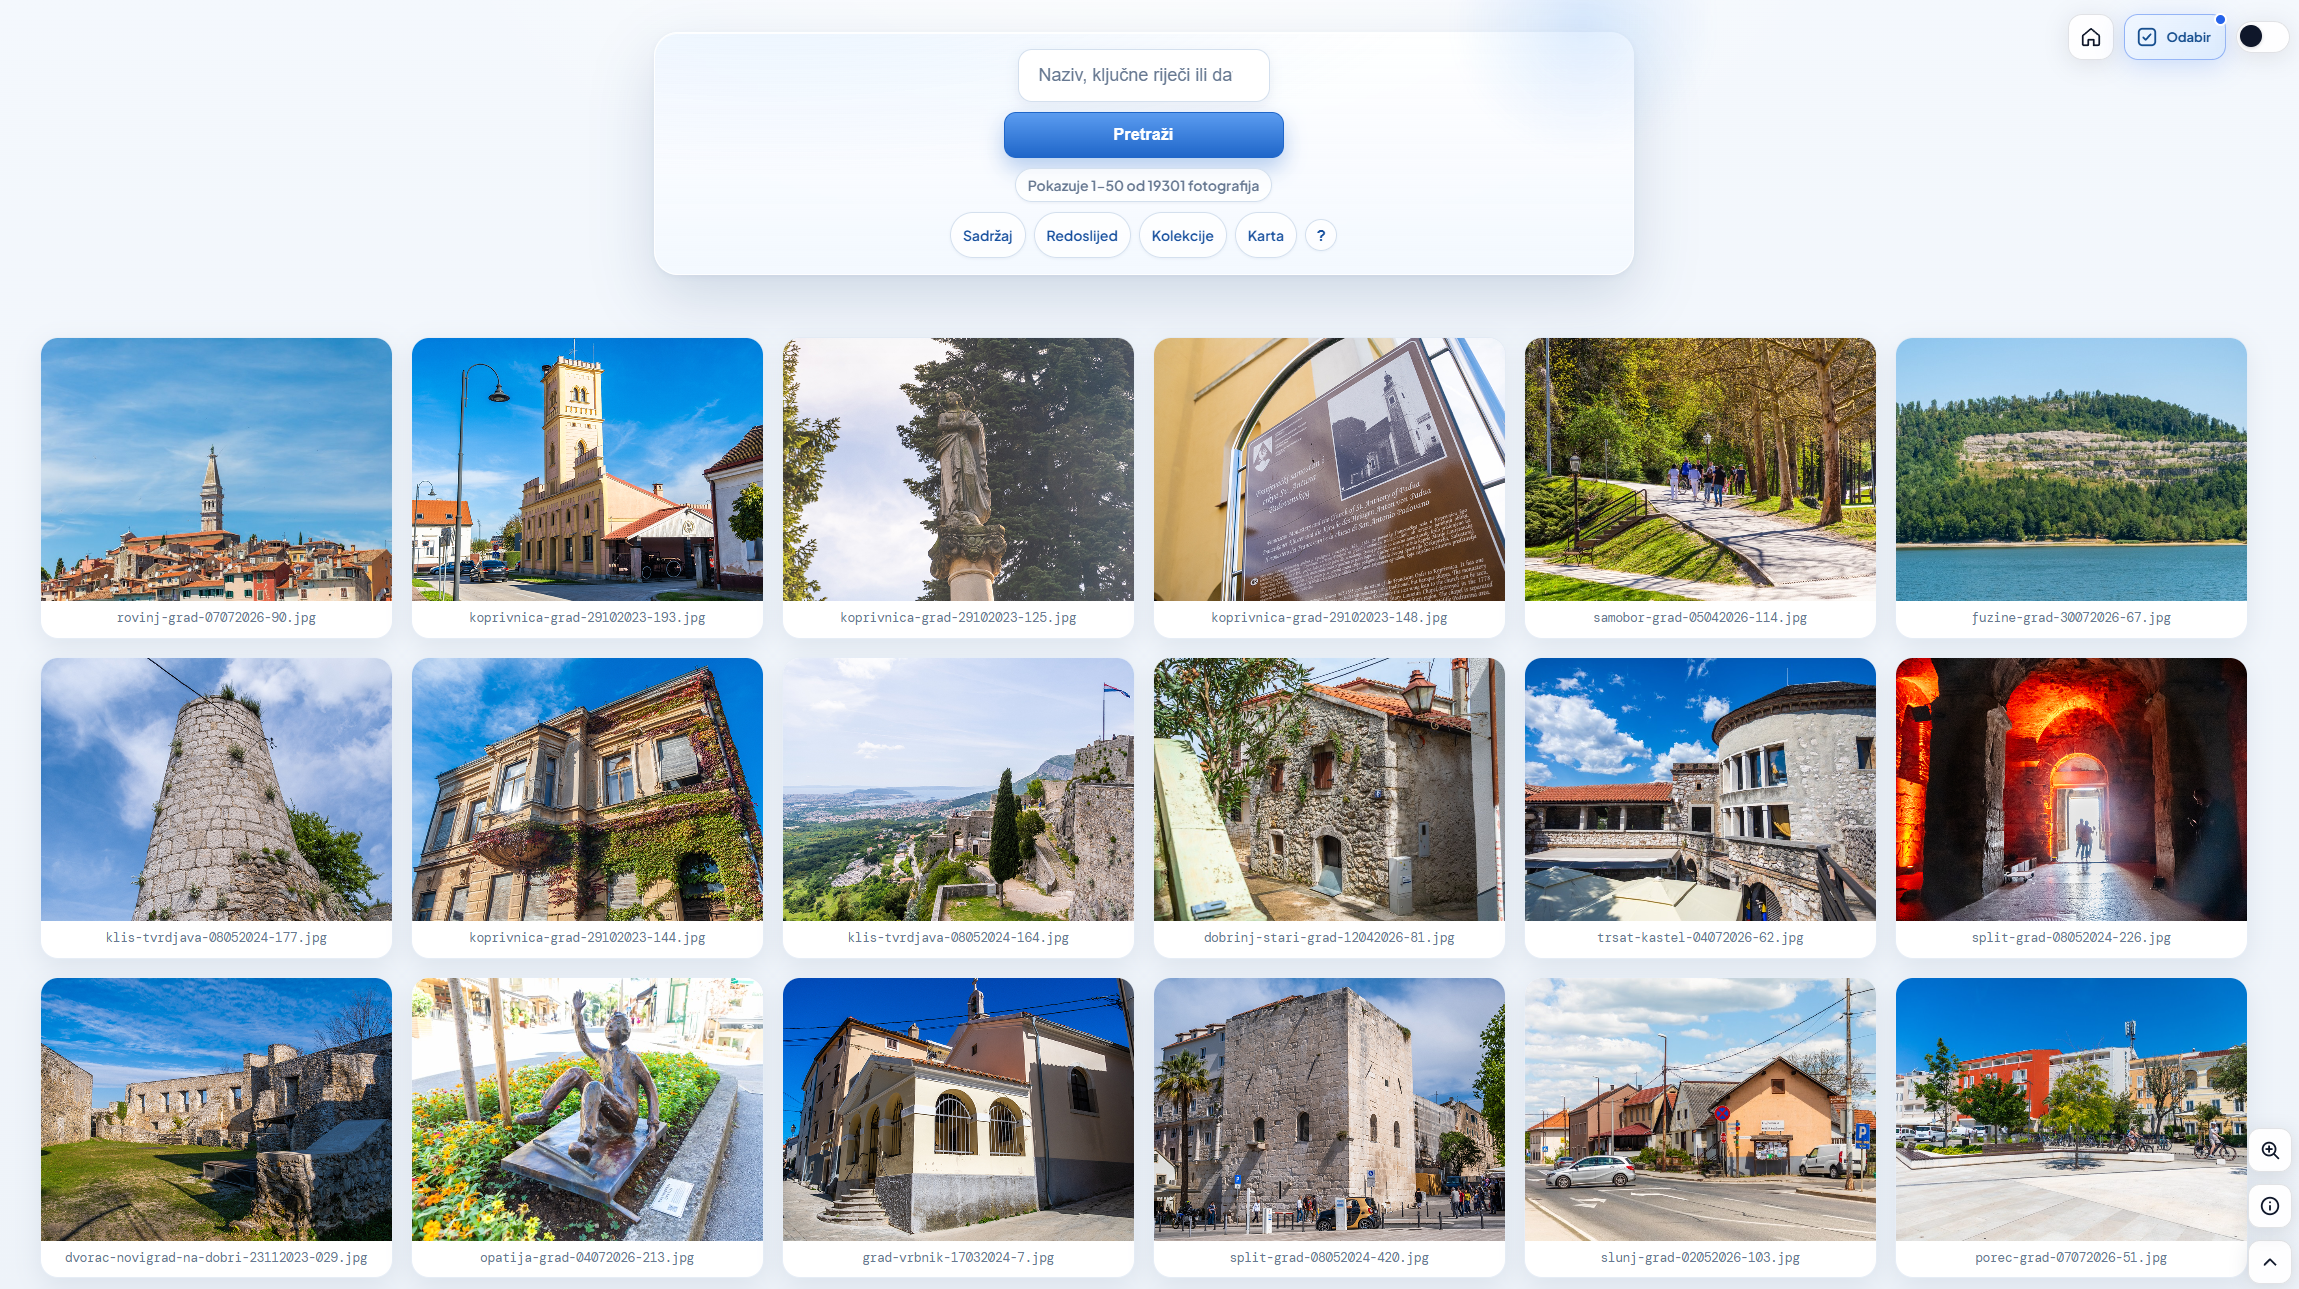This screenshot has width=2299, height=1289.
Task: Jump to top with chevron-up icon
Action: coord(2269,1262)
